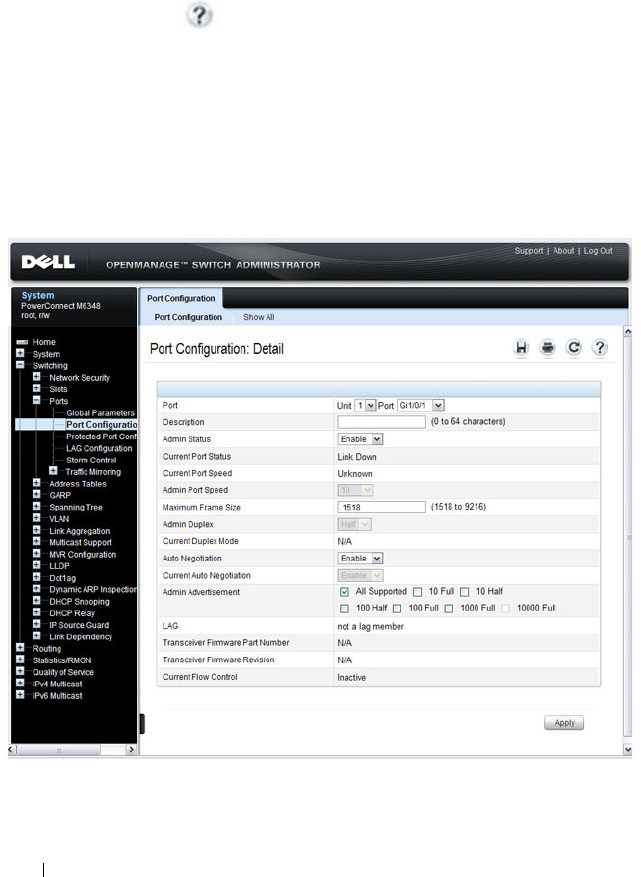Open the LLDP tree item
The image size is (641, 877).
(x=59, y=566)
